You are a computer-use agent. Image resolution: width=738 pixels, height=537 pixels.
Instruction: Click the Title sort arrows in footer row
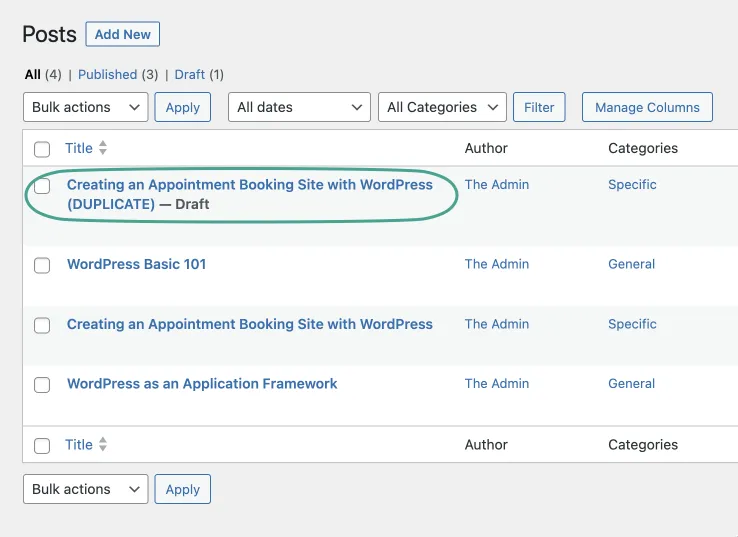[x=103, y=444]
